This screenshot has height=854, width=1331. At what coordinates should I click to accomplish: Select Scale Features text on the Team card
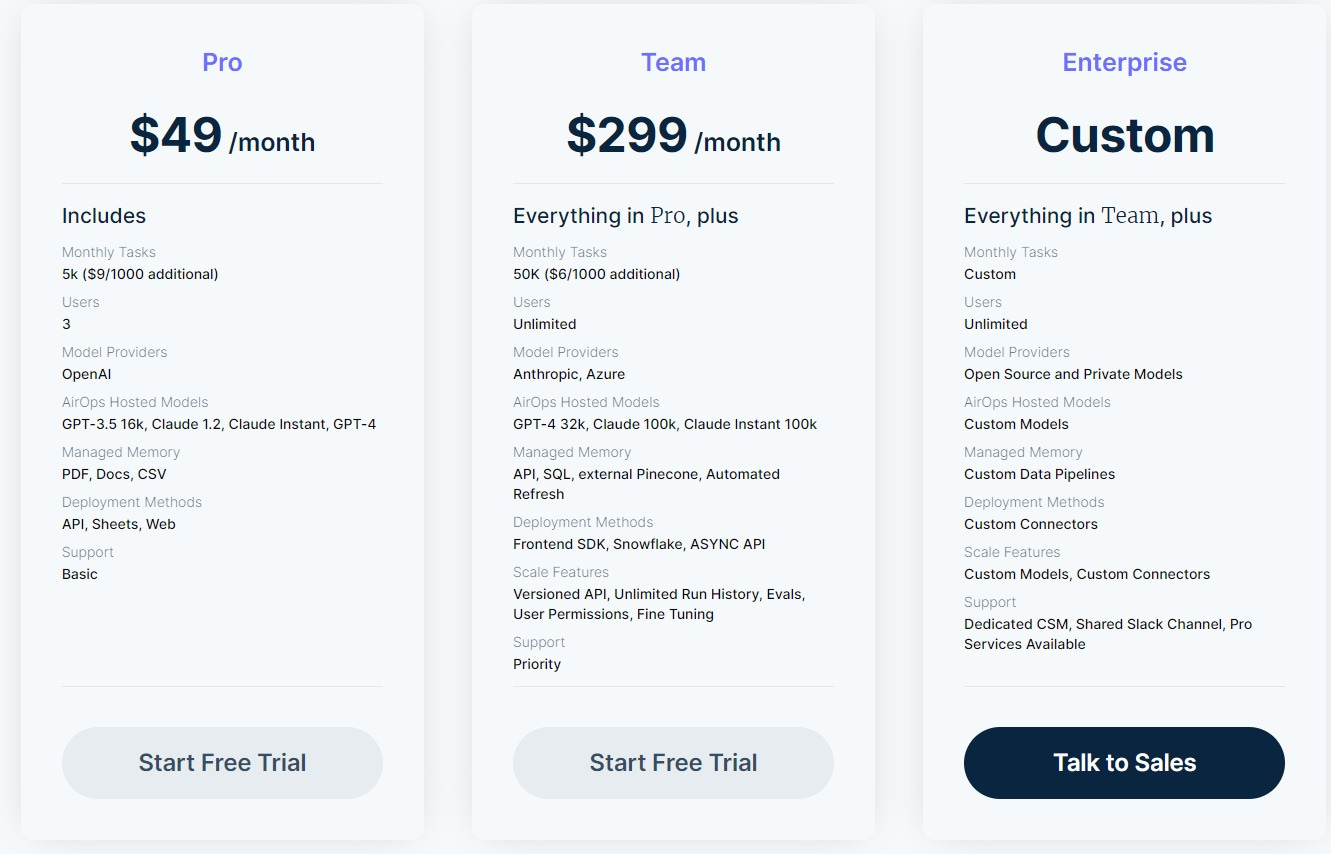click(561, 571)
